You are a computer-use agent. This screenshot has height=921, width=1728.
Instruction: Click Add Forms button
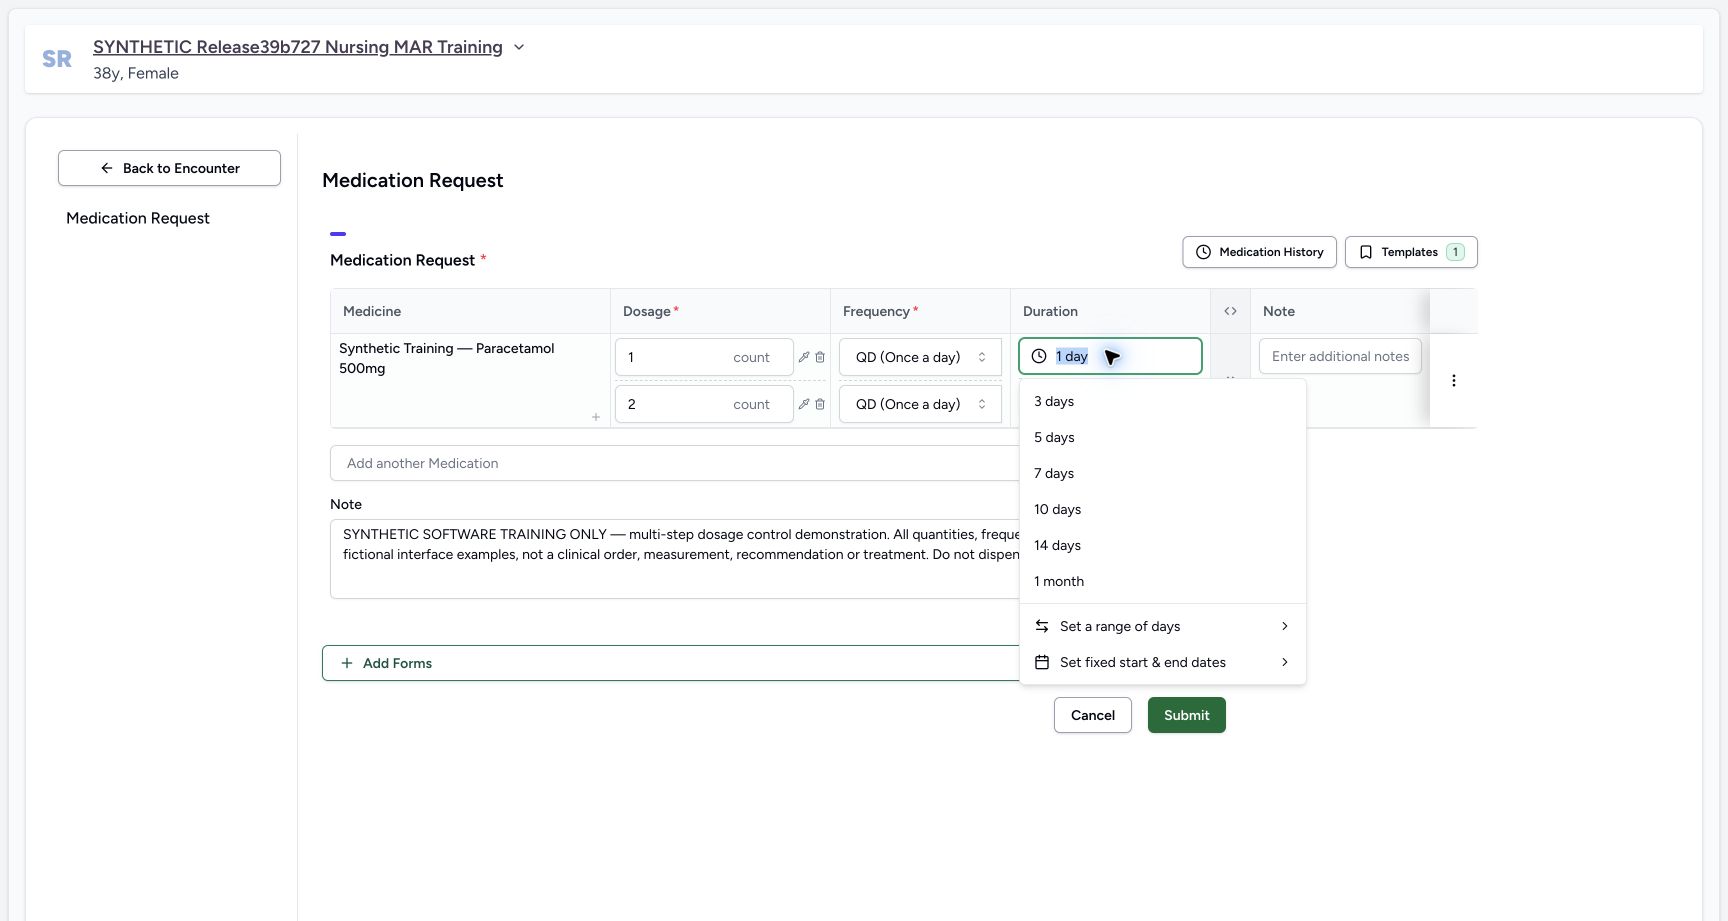pos(671,663)
